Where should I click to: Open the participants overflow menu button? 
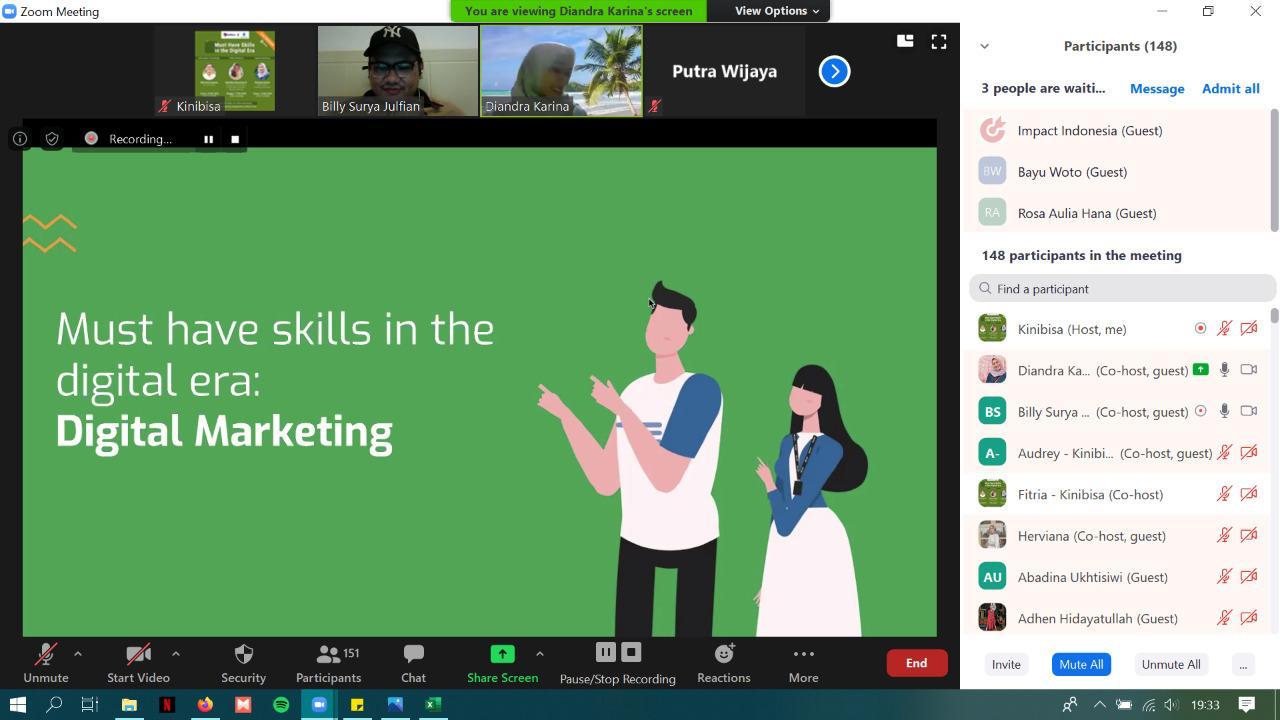tap(1243, 664)
